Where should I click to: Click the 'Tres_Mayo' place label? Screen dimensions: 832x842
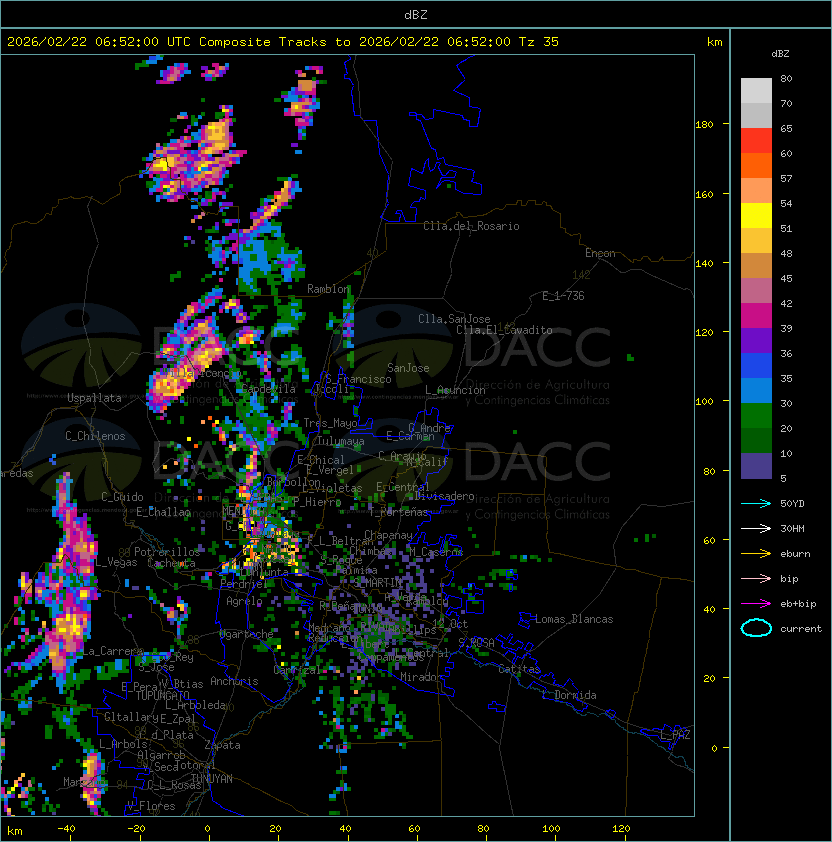click(x=330, y=423)
